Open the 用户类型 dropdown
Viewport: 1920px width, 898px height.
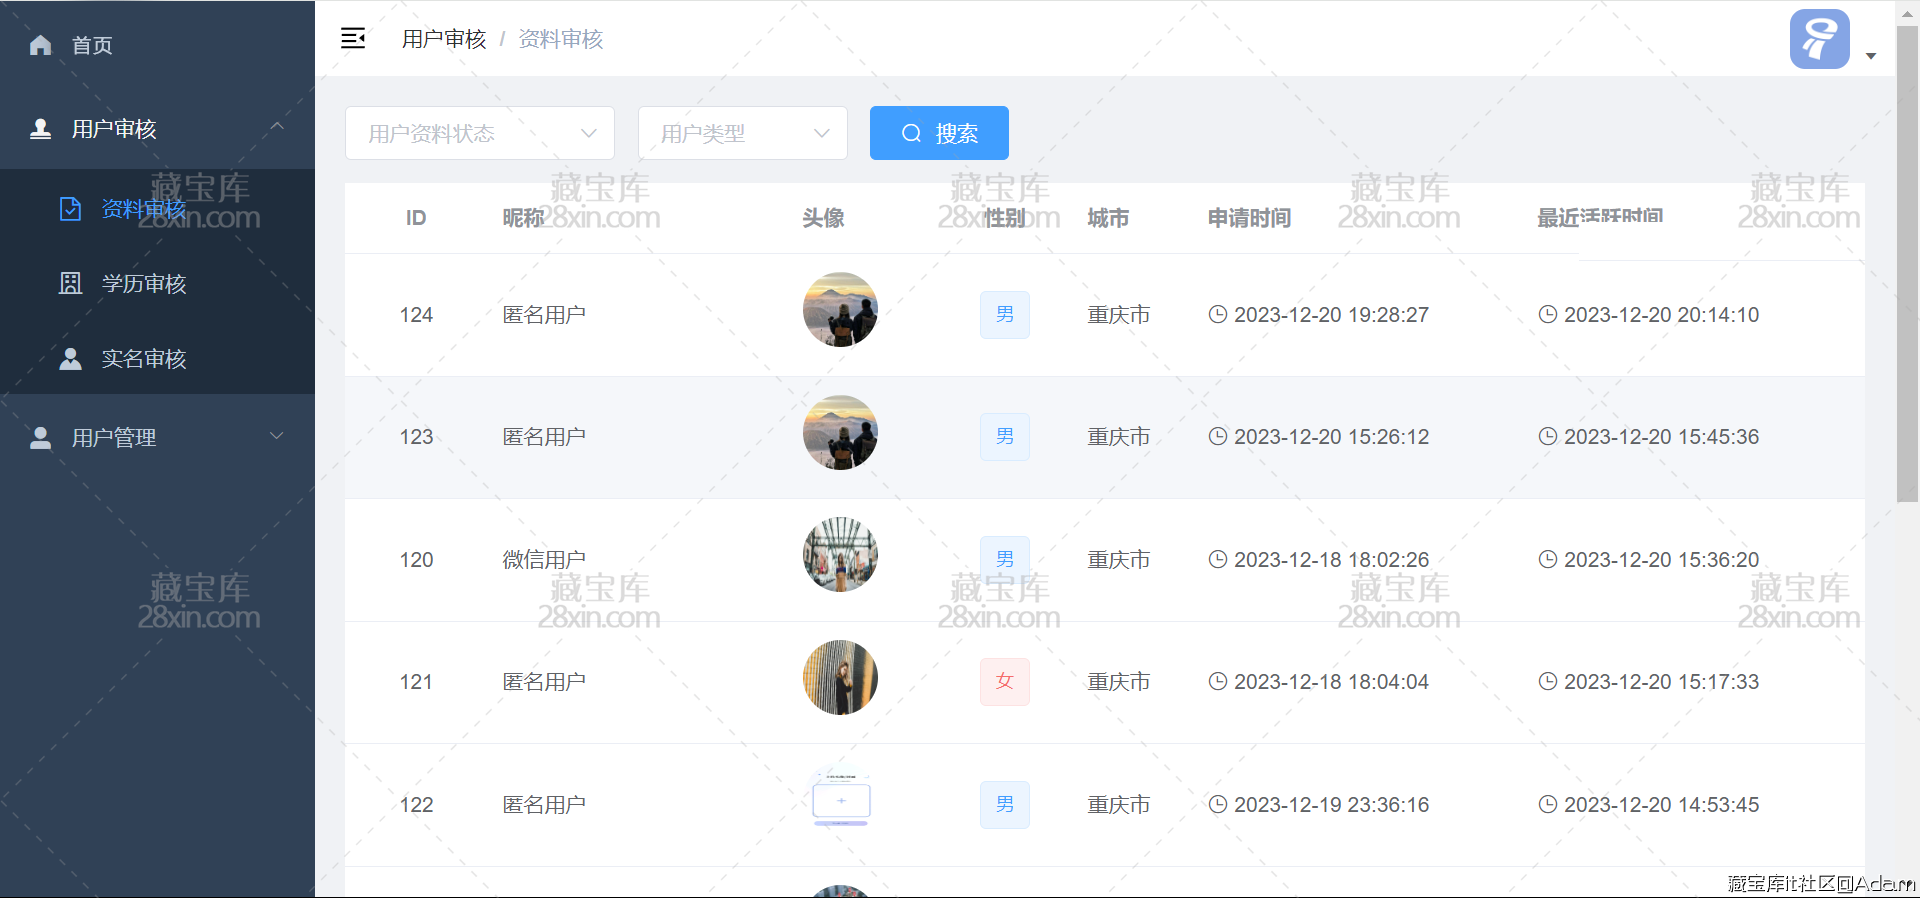(743, 133)
